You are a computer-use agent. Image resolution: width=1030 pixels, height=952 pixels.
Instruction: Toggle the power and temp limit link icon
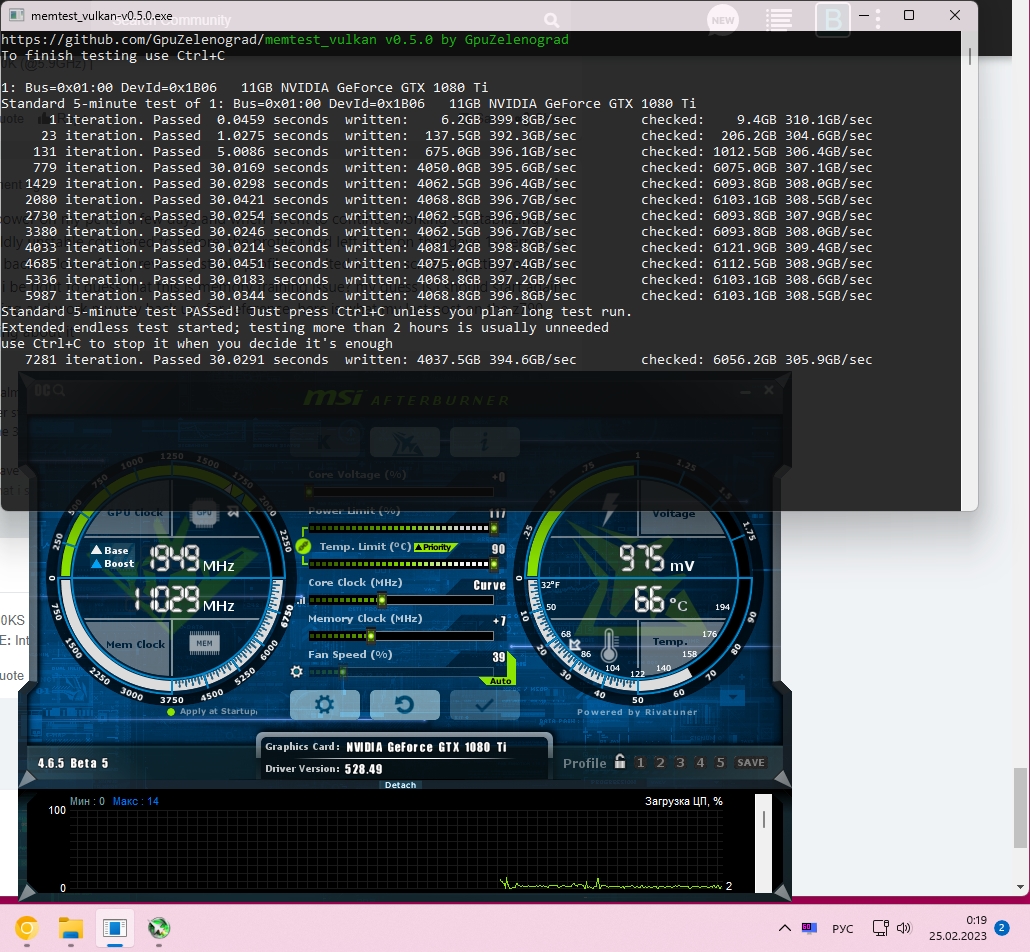[303, 546]
